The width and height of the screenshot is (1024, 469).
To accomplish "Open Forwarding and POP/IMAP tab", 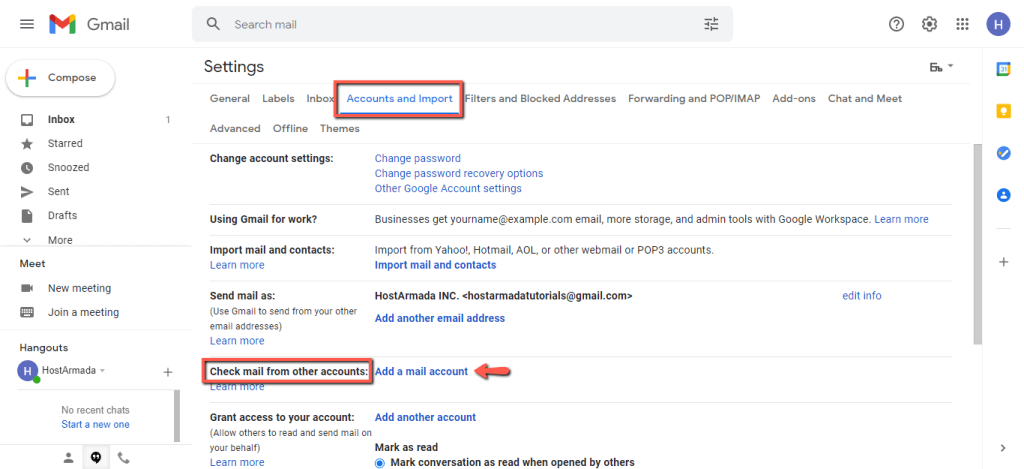I will (x=694, y=99).
